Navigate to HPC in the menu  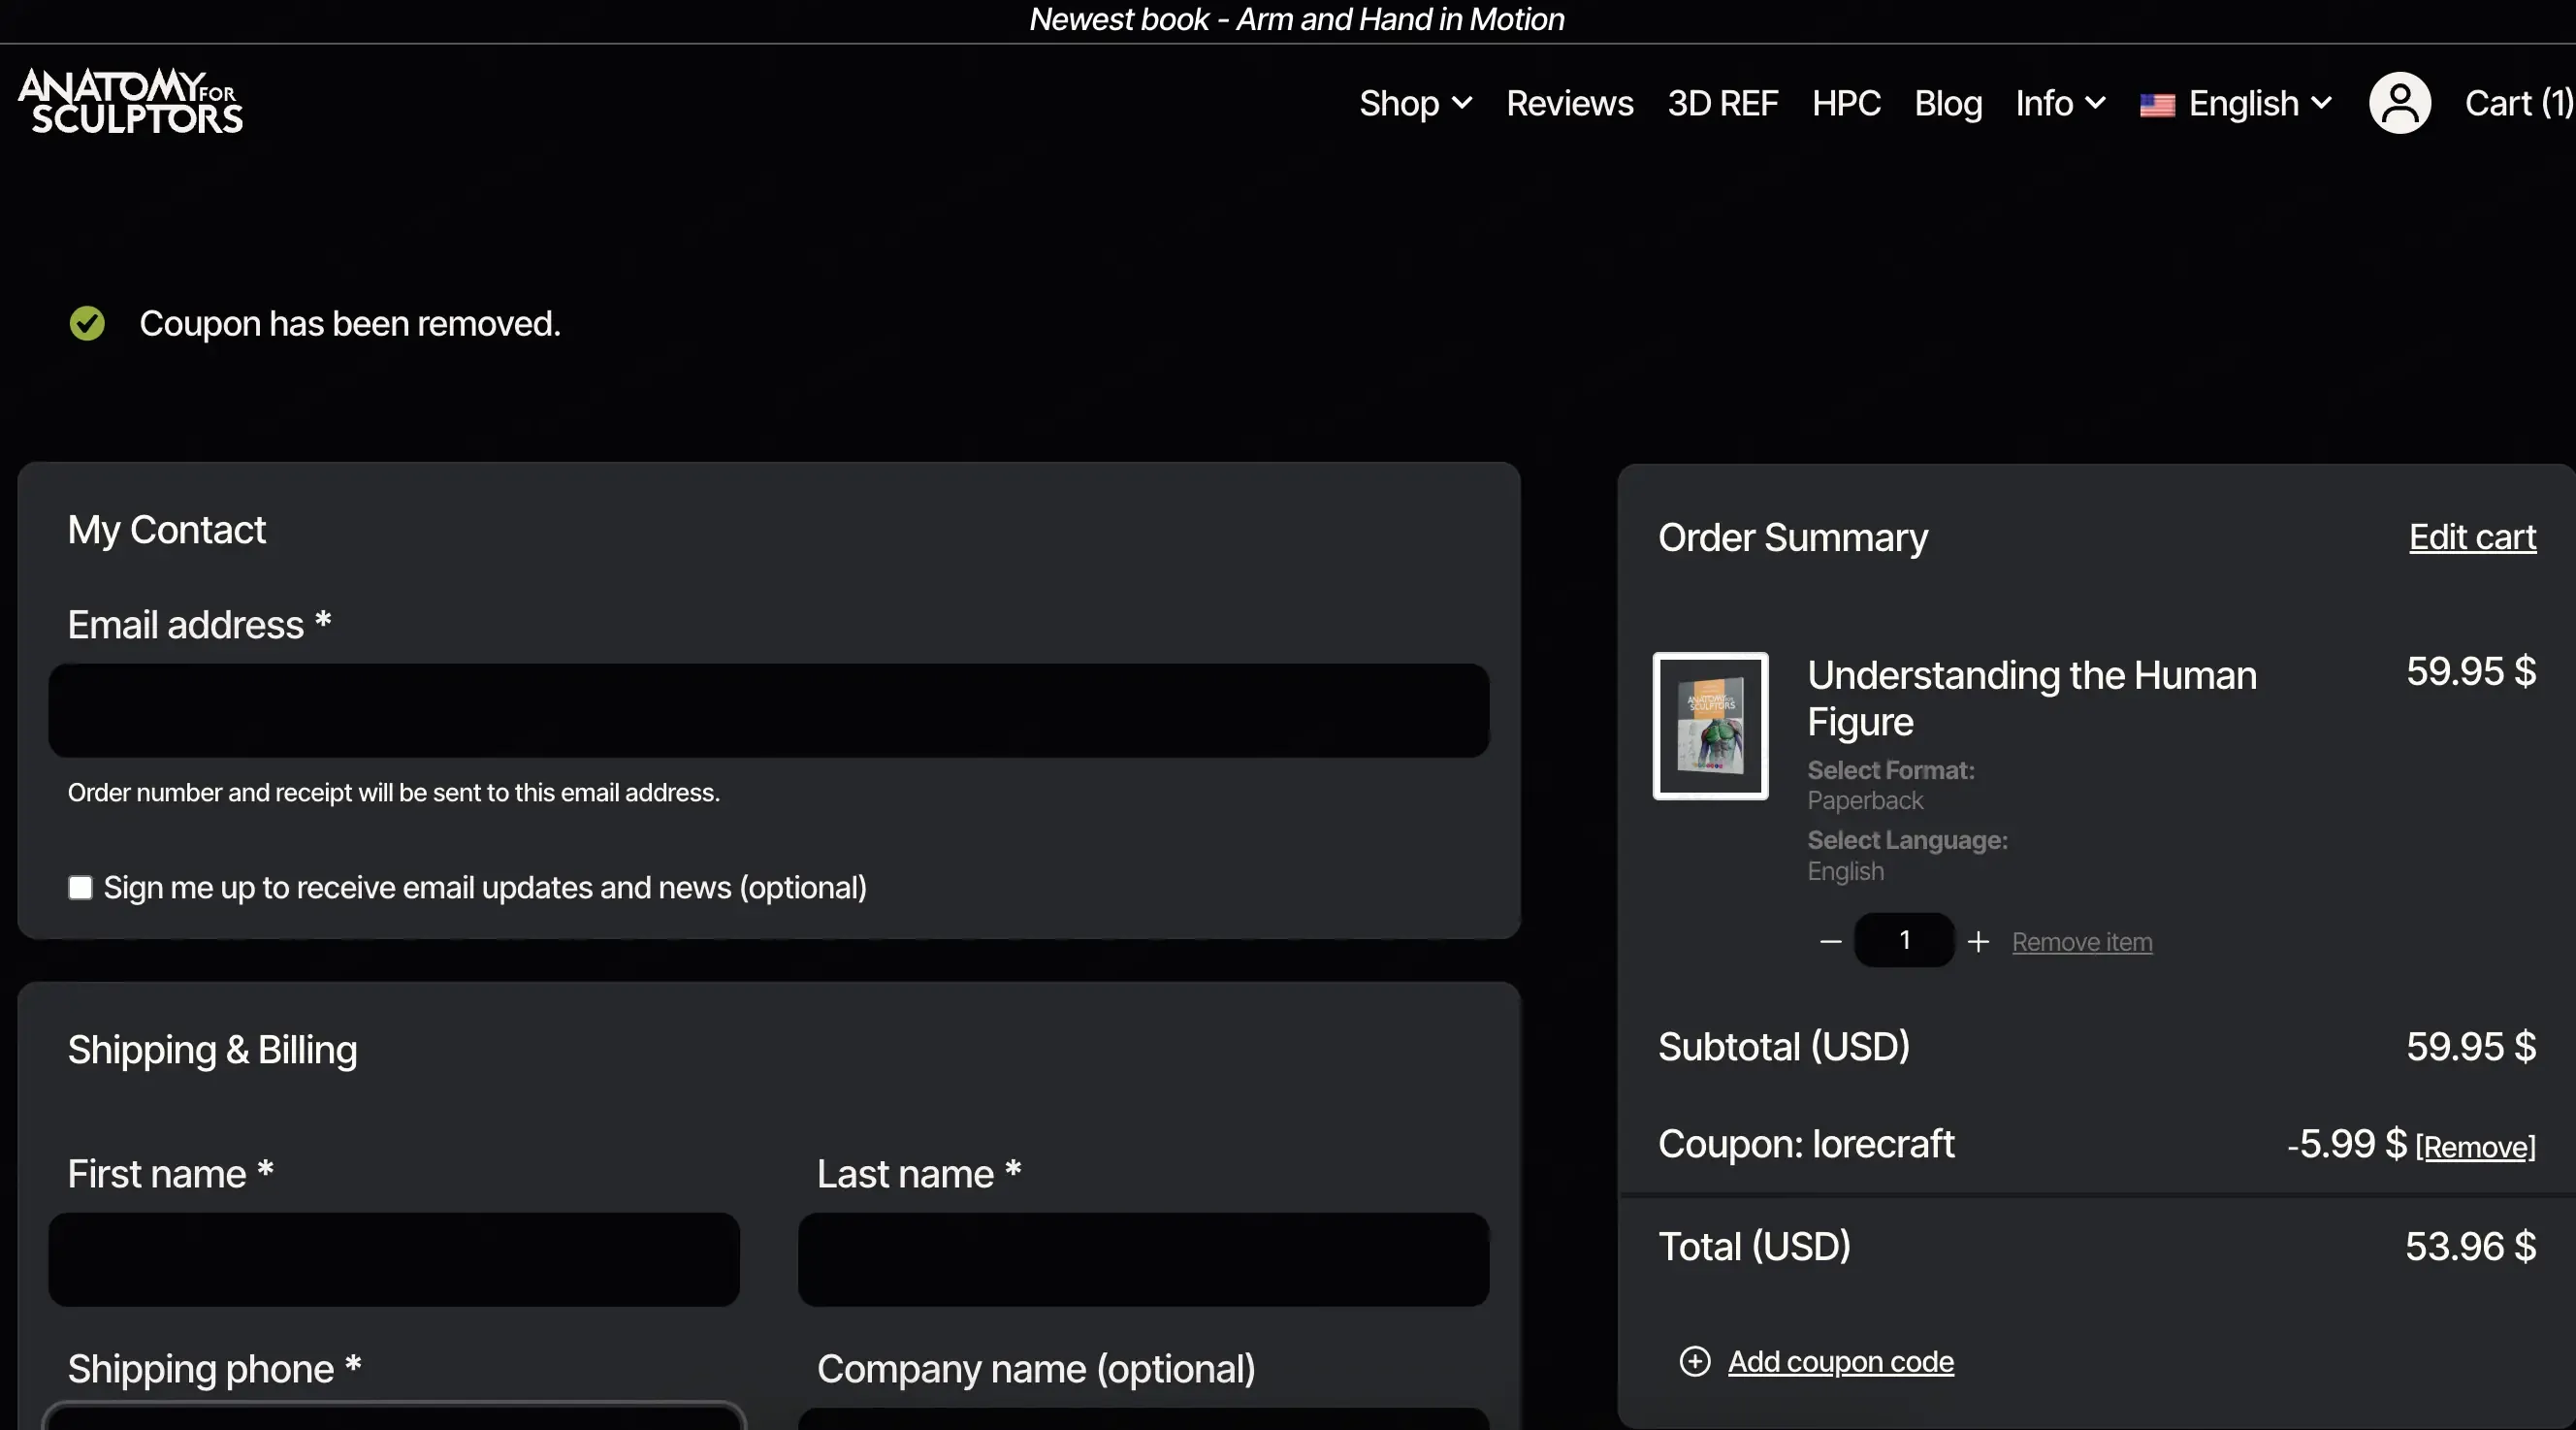(1846, 103)
